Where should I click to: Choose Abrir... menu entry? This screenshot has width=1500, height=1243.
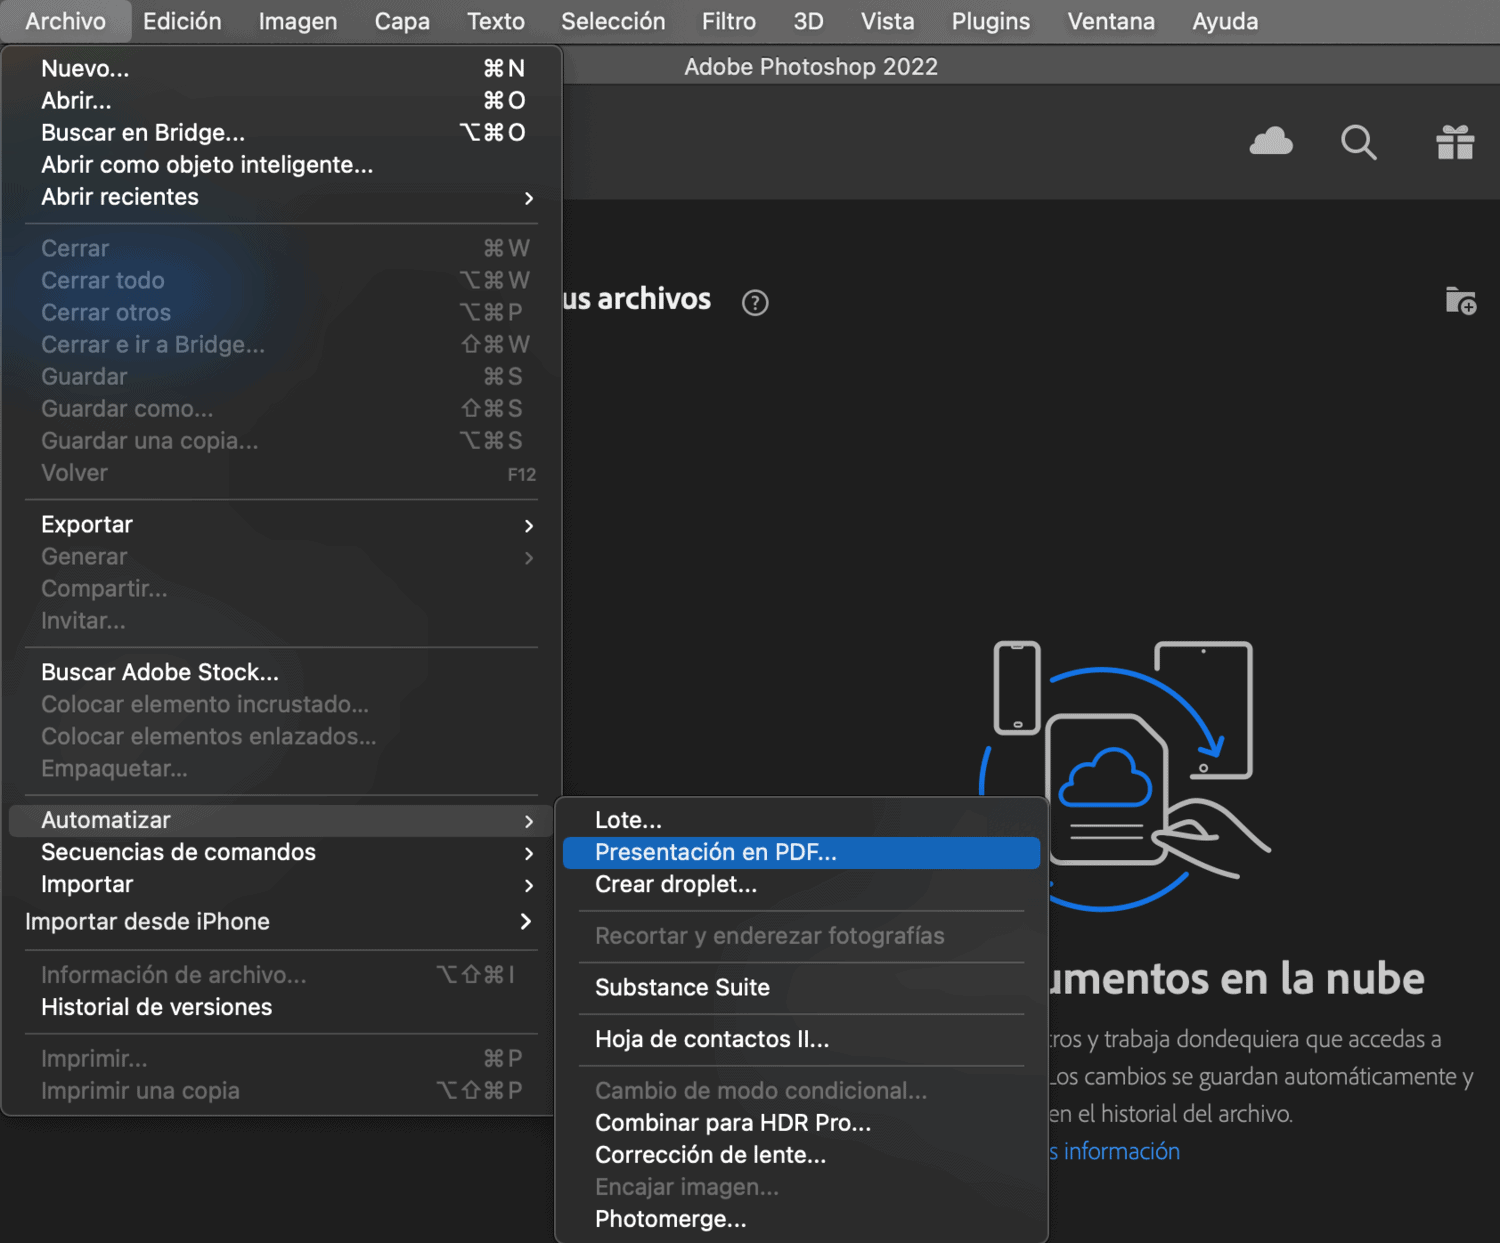point(281,101)
